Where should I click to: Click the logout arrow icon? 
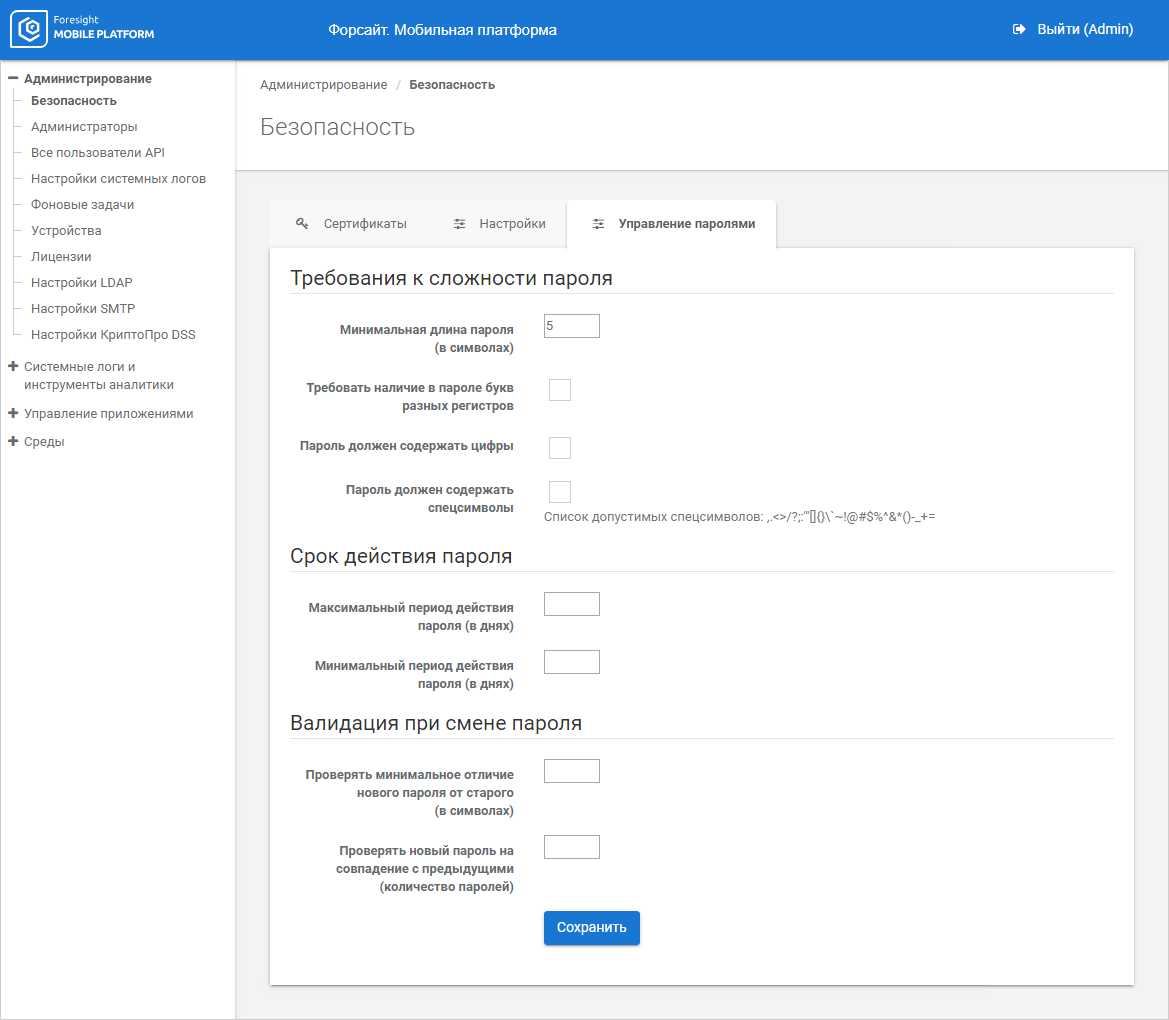(x=1019, y=30)
